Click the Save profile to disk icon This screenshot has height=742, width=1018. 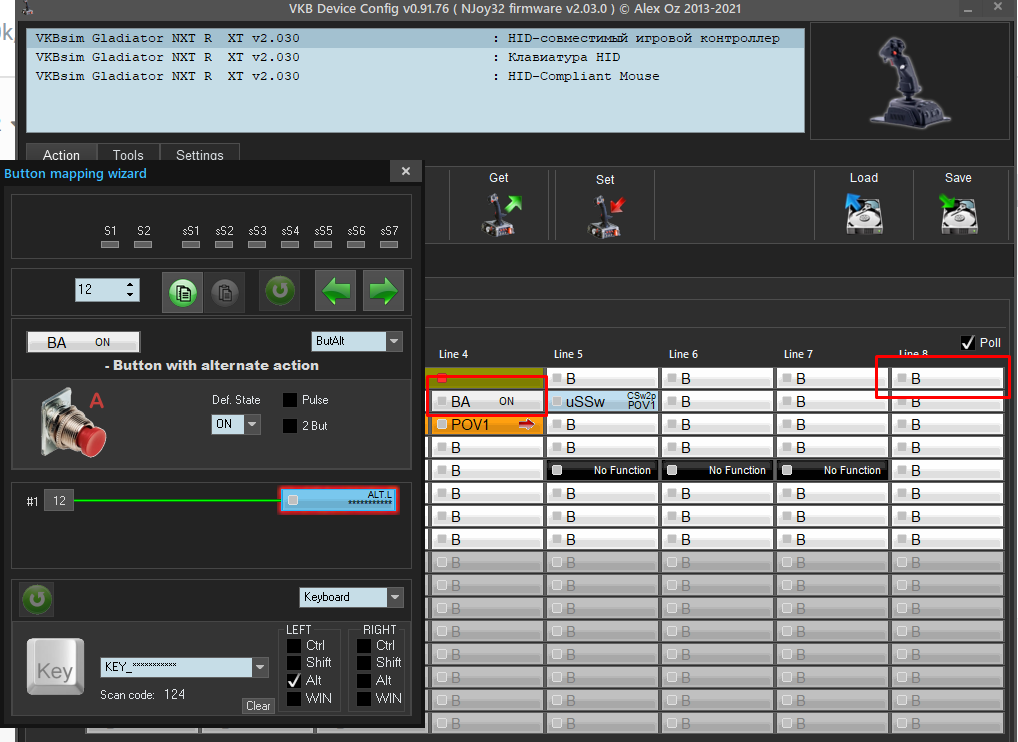[958, 214]
